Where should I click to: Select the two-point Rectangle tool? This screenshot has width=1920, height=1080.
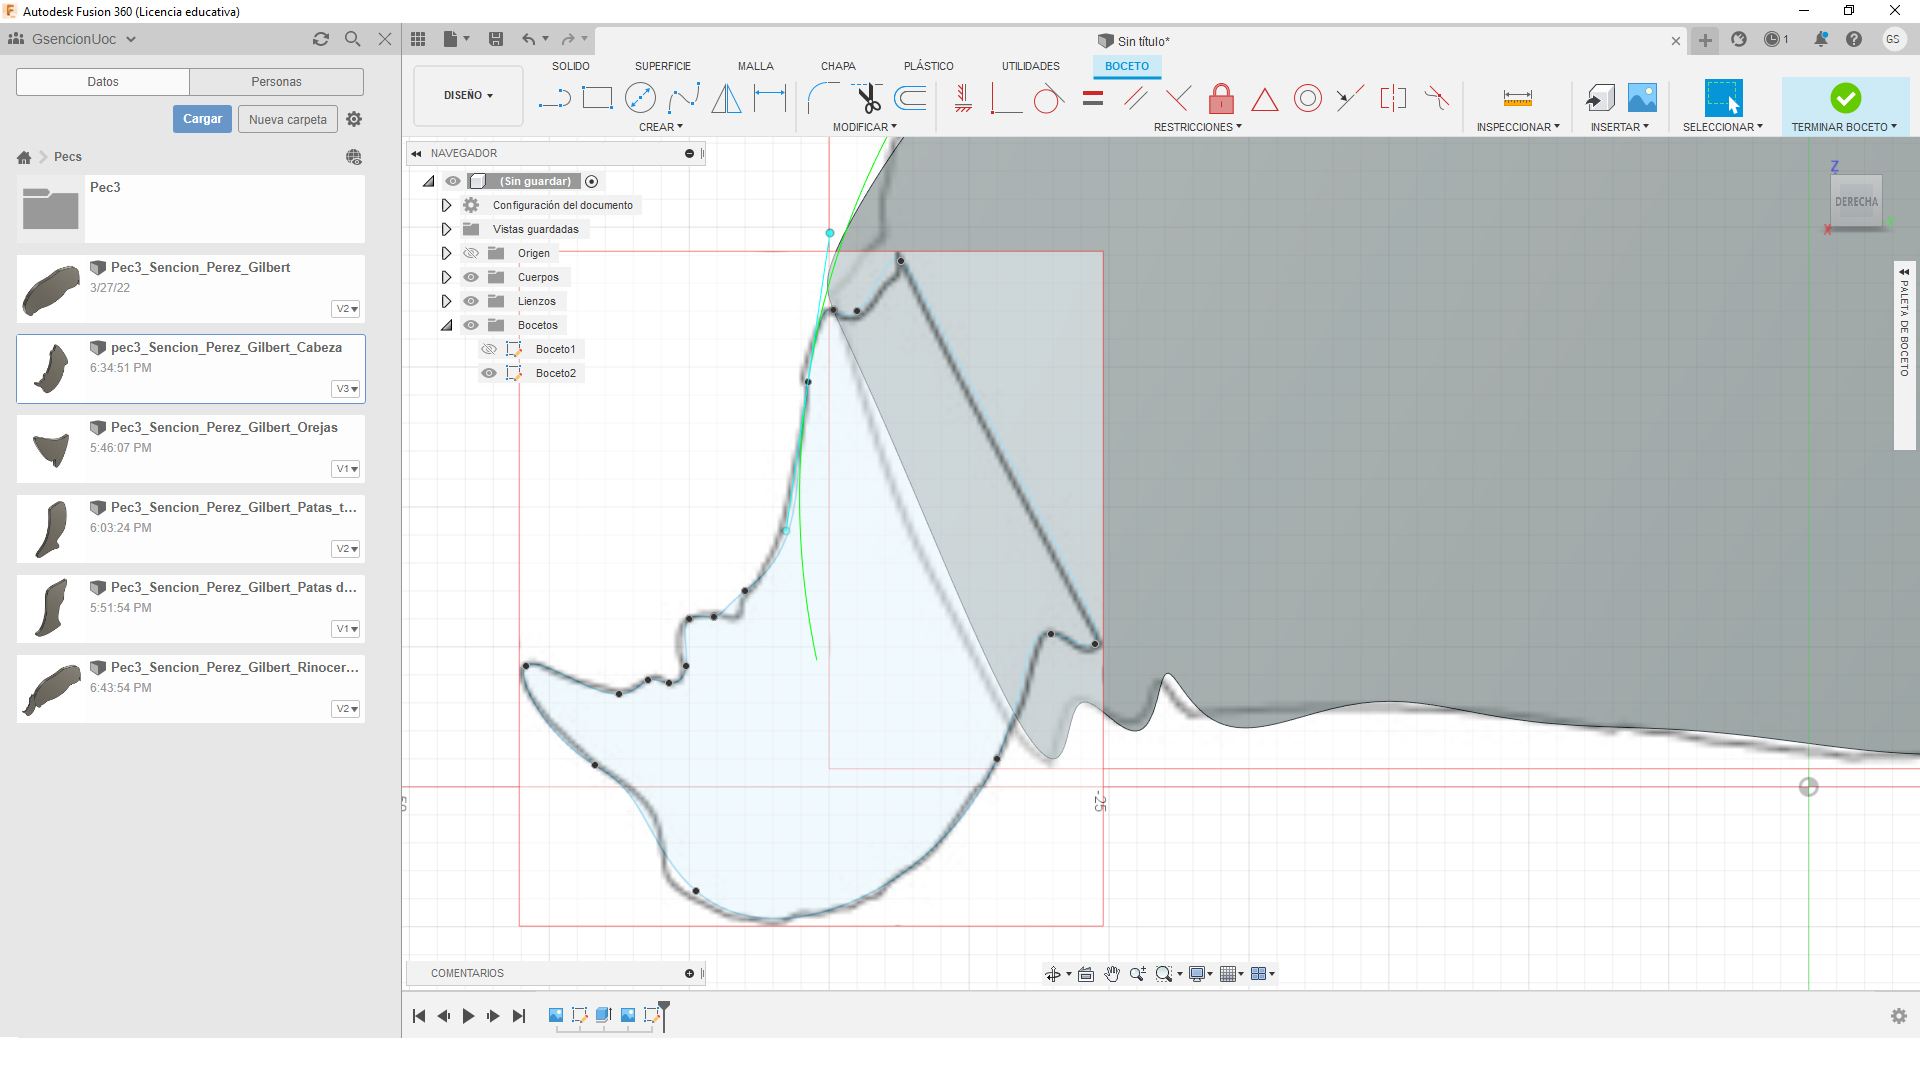[597, 98]
